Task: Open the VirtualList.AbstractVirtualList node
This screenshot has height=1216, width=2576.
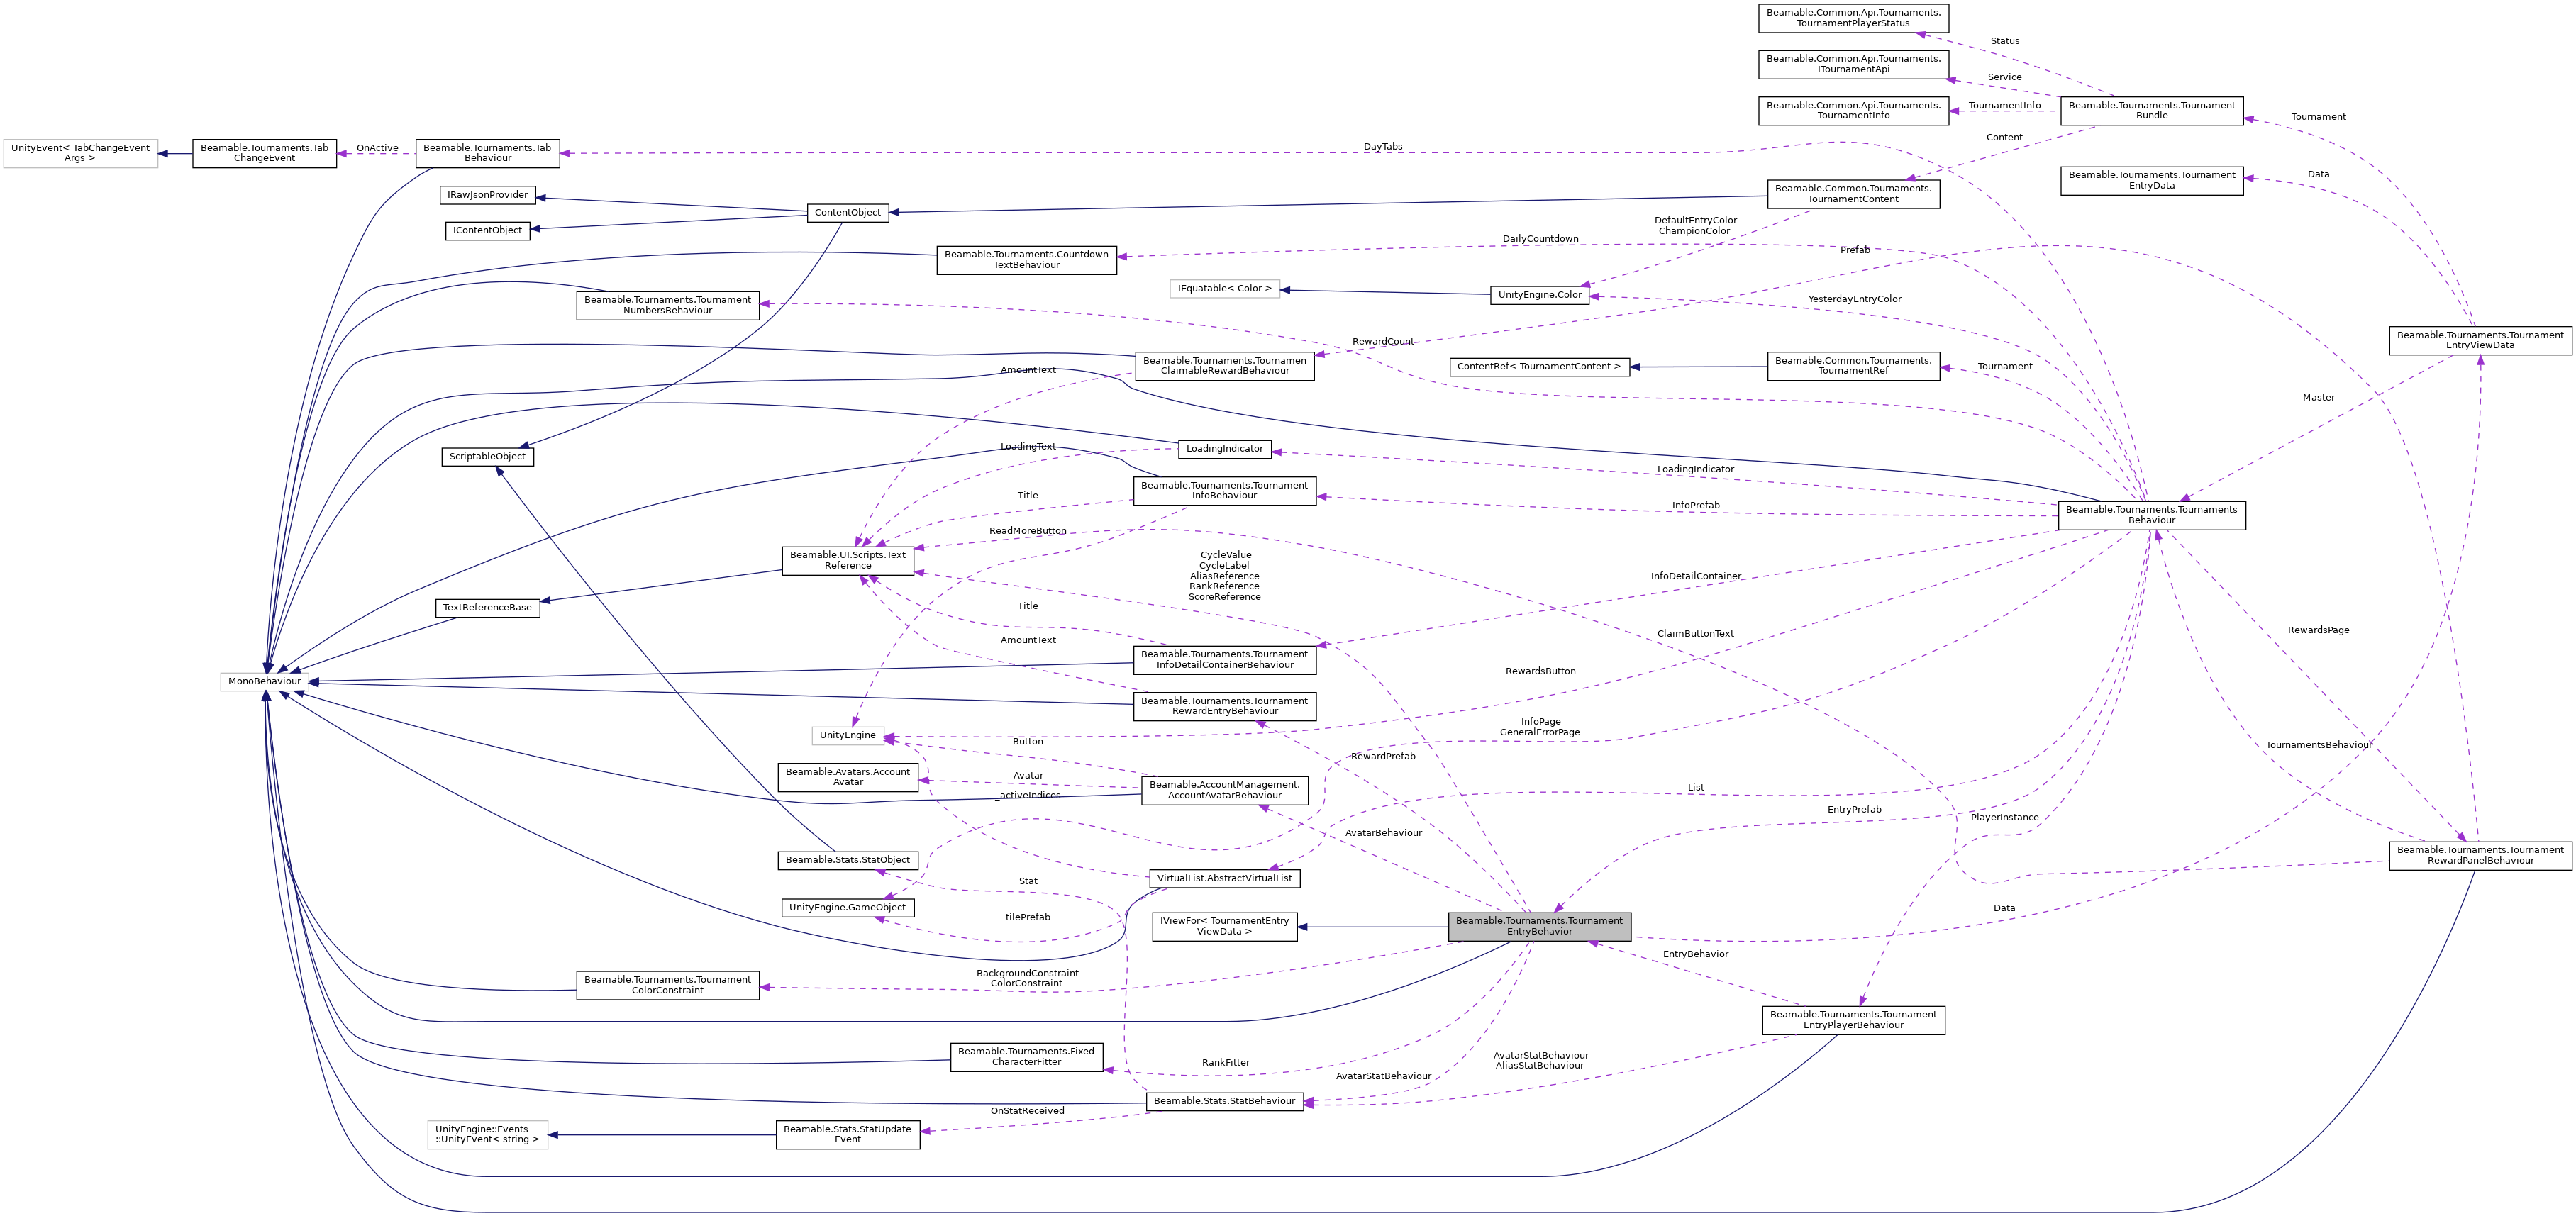Action: click(x=1224, y=879)
